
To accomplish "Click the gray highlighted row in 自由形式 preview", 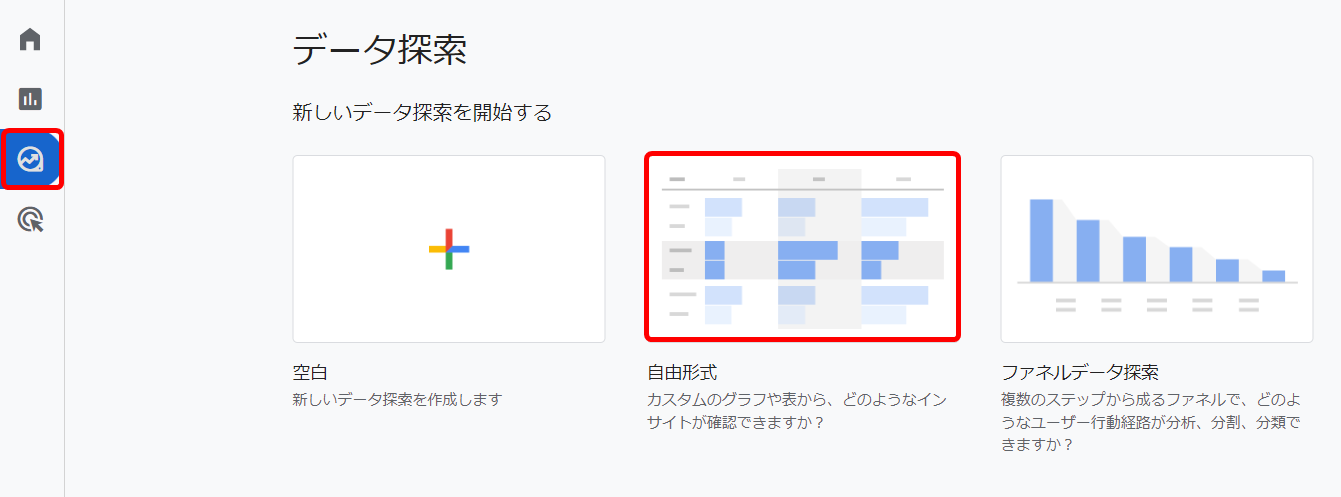I will pyautogui.click(x=802, y=260).
